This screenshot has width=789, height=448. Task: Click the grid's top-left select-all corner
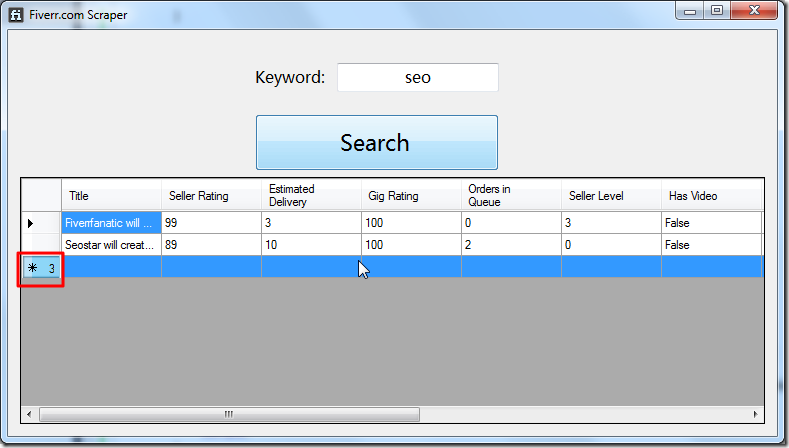pos(41,195)
